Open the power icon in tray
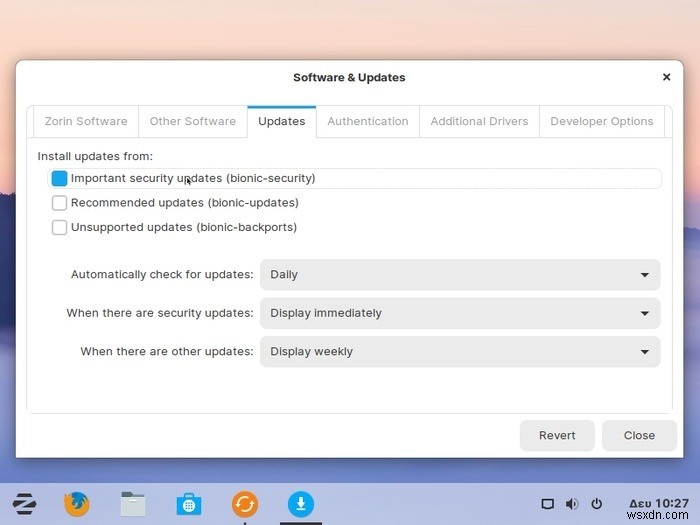 click(596, 504)
